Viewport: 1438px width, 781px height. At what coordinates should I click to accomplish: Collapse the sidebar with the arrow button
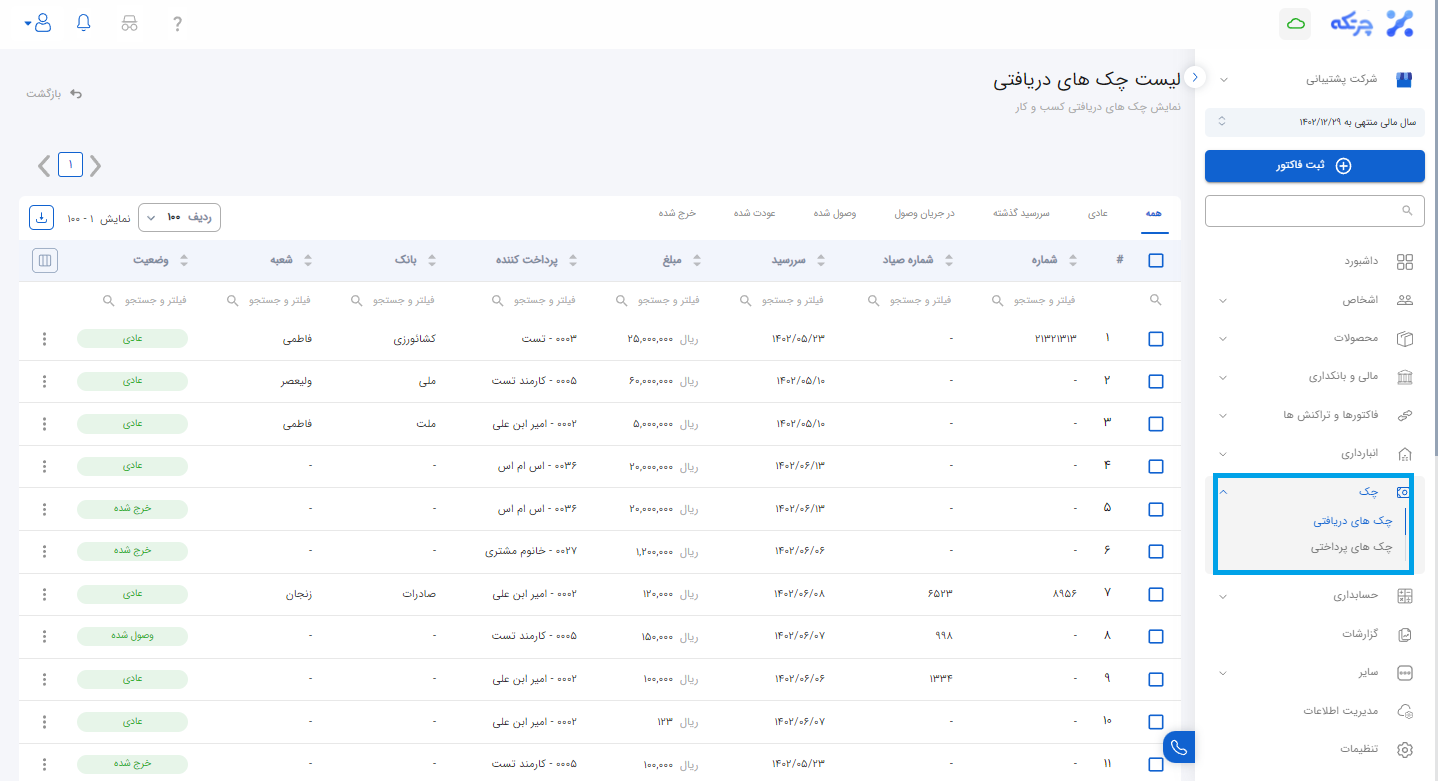point(1195,77)
